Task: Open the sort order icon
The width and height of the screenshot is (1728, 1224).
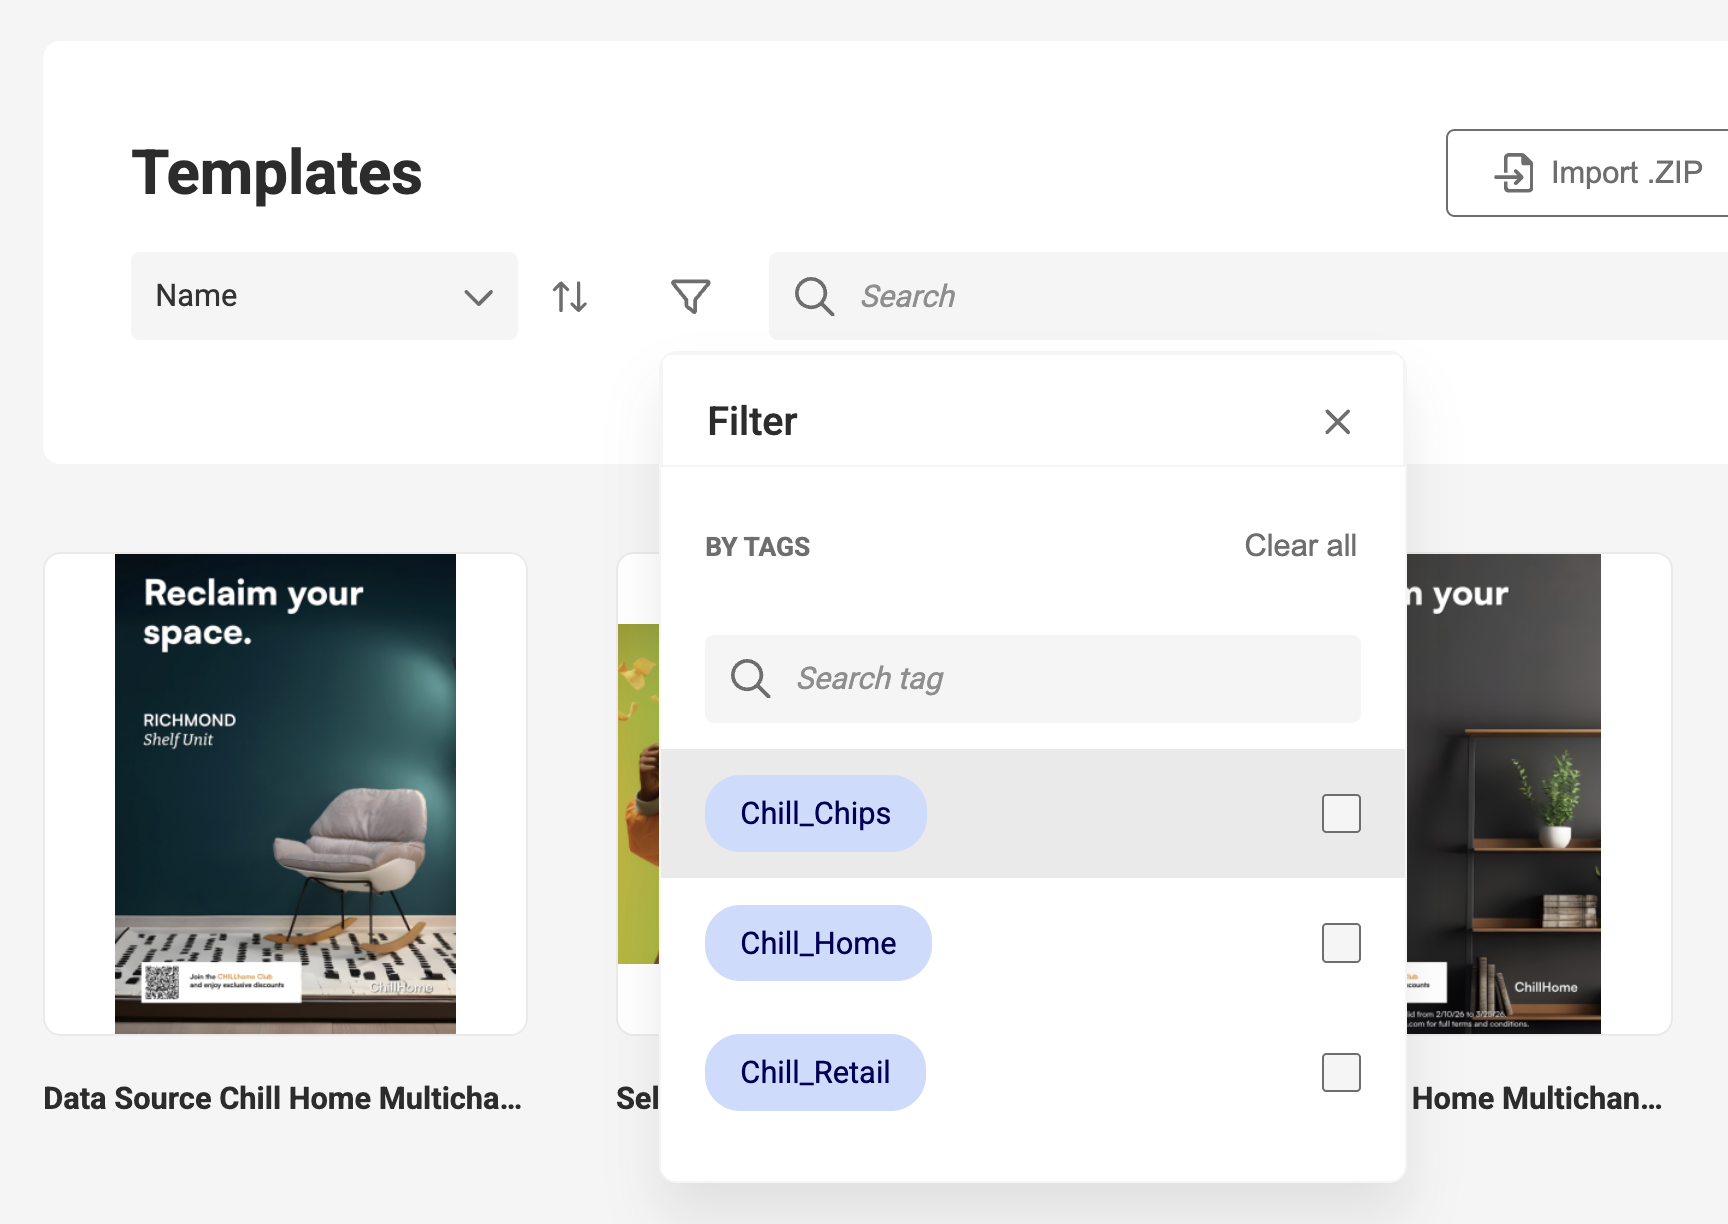Action: click(x=569, y=296)
